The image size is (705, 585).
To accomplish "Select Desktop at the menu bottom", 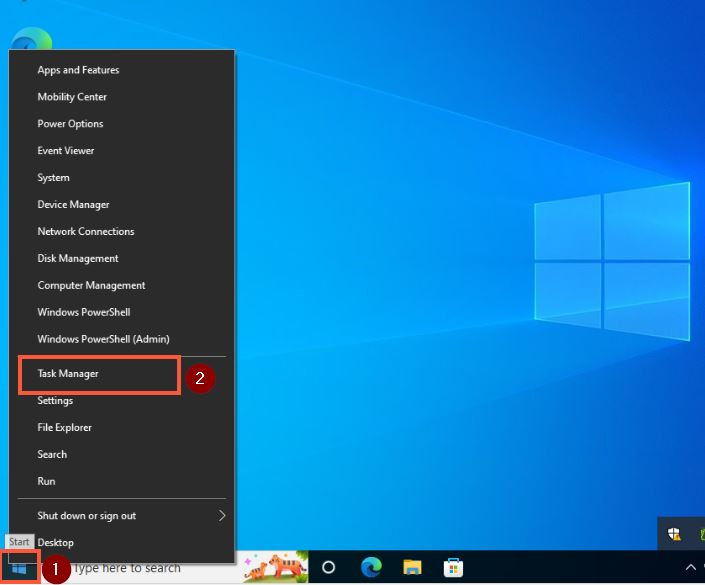I will (121, 543).
